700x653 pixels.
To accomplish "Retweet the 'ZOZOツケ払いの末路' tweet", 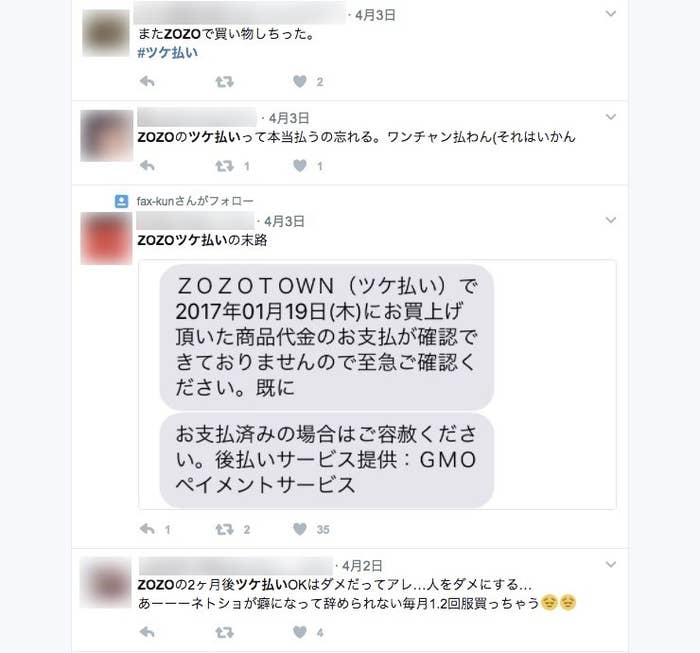I will coord(225,529).
